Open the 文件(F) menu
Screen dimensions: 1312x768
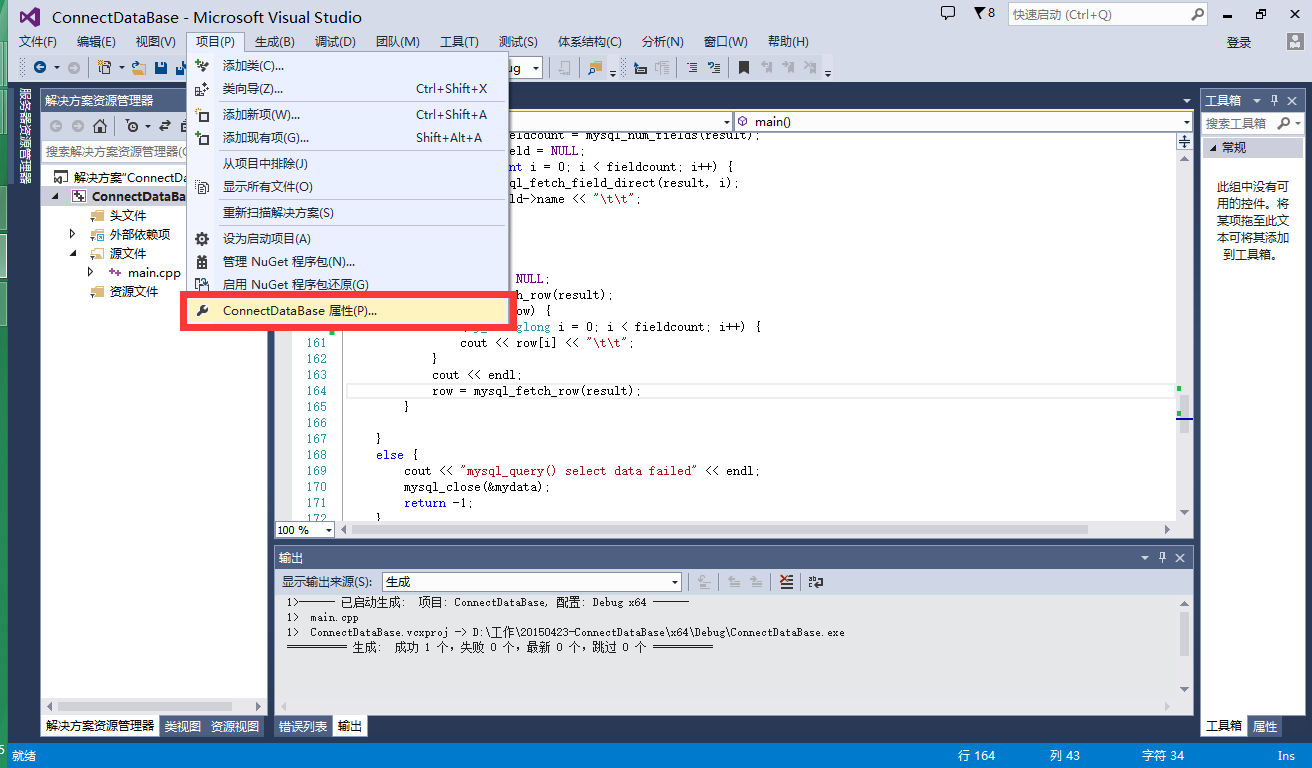[38, 42]
